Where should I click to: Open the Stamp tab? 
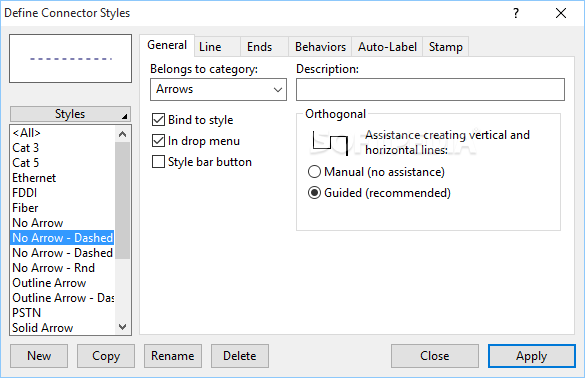445,47
